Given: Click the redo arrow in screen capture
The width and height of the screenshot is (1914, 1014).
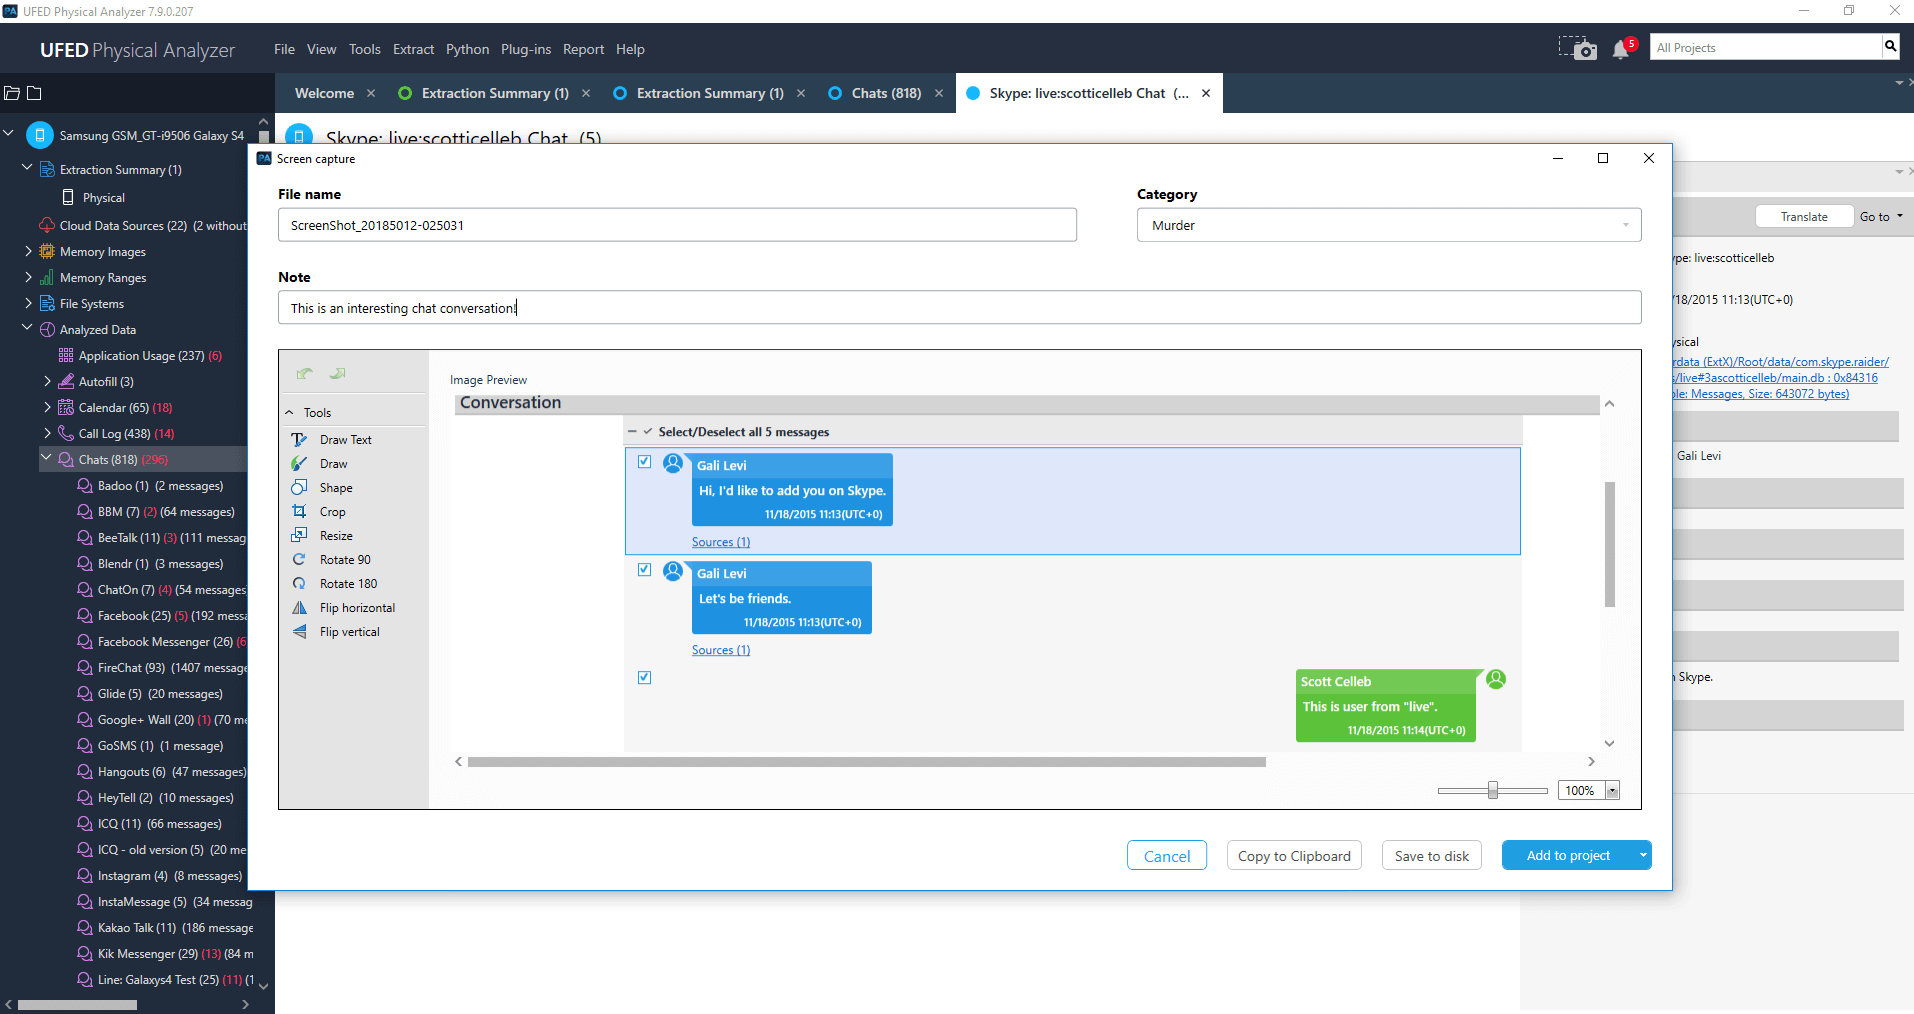Looking at the screenshot, I should point(338,374).
